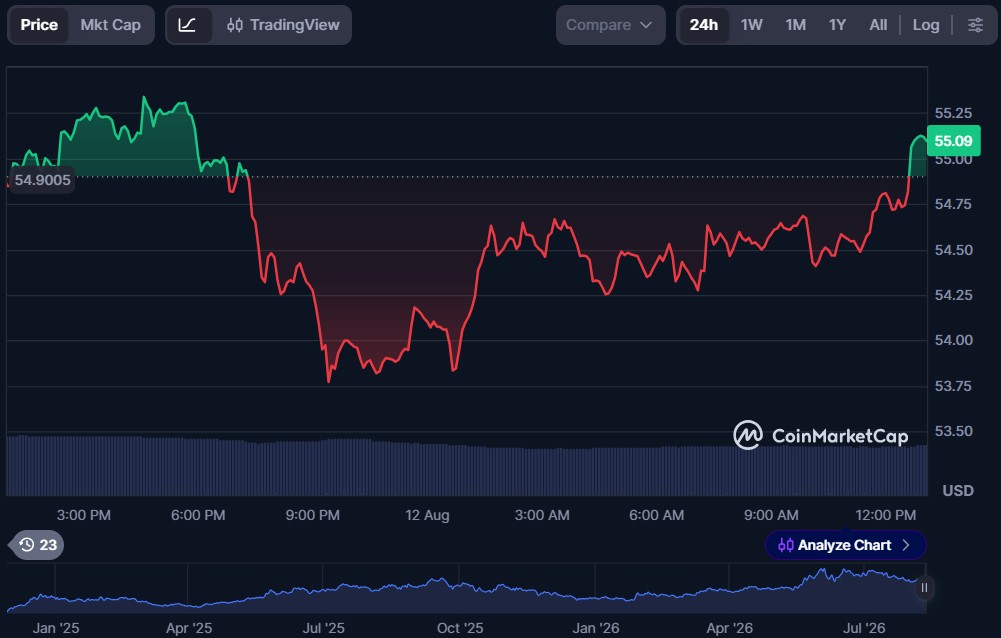
Task: Select the Price tab
Action: (x=39, y=25)
